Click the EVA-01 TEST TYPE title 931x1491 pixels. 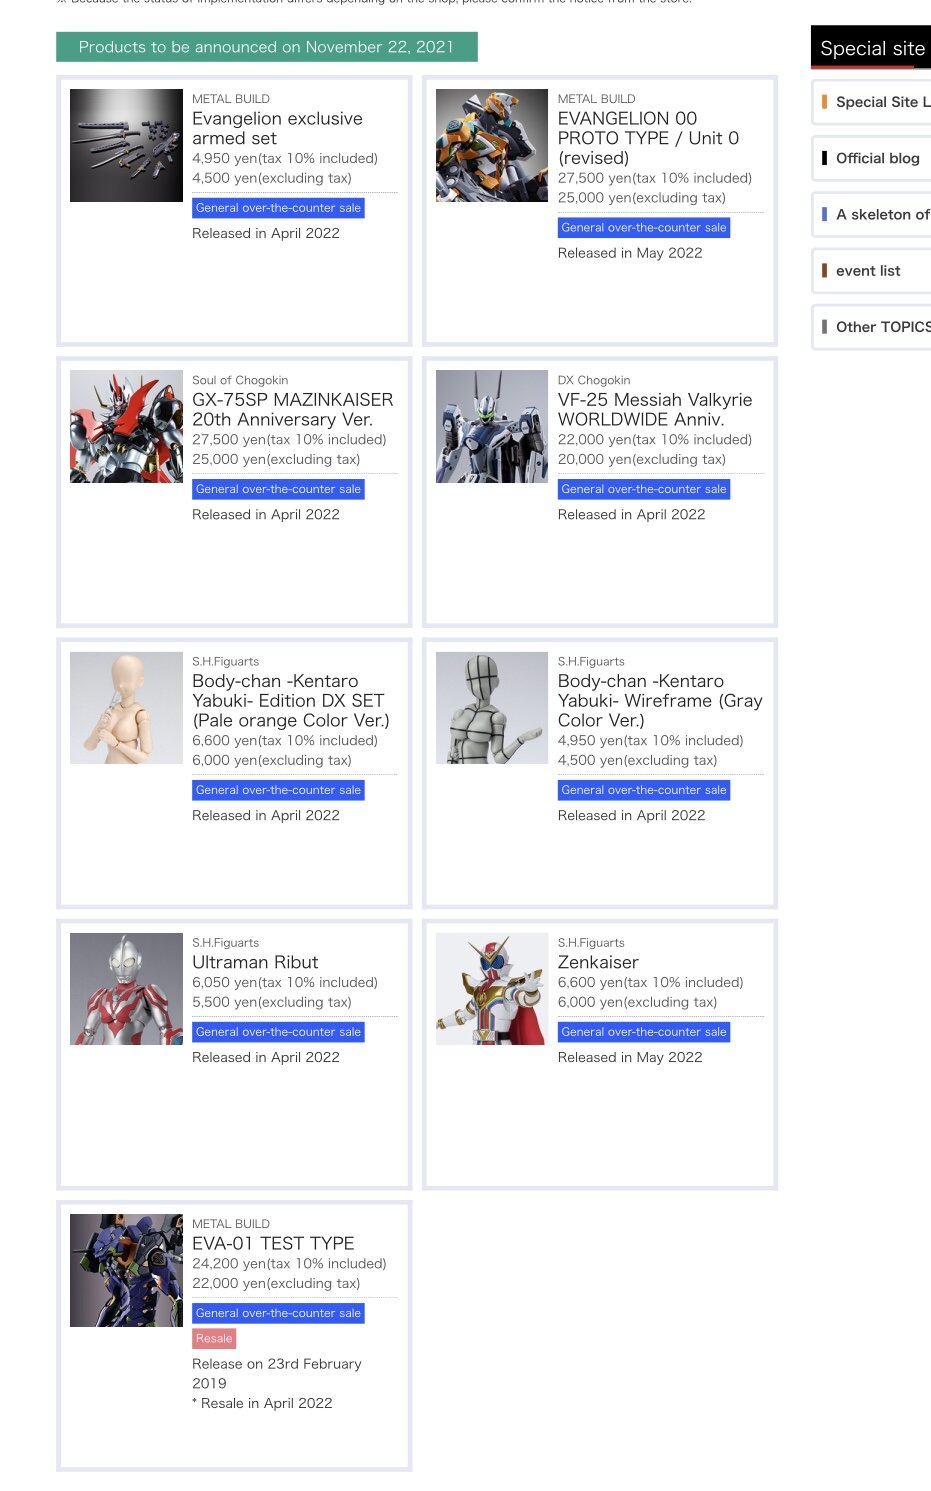point(273,1243)
